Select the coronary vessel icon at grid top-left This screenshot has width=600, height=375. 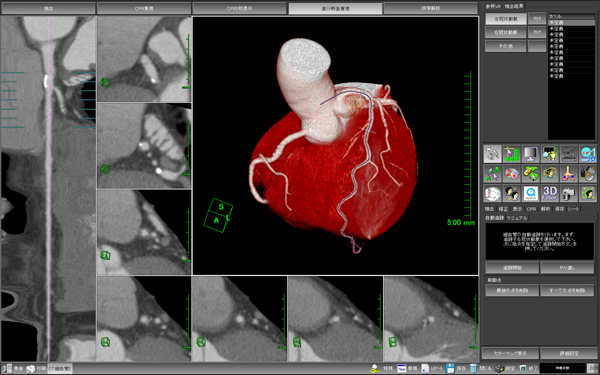(492, 154)
